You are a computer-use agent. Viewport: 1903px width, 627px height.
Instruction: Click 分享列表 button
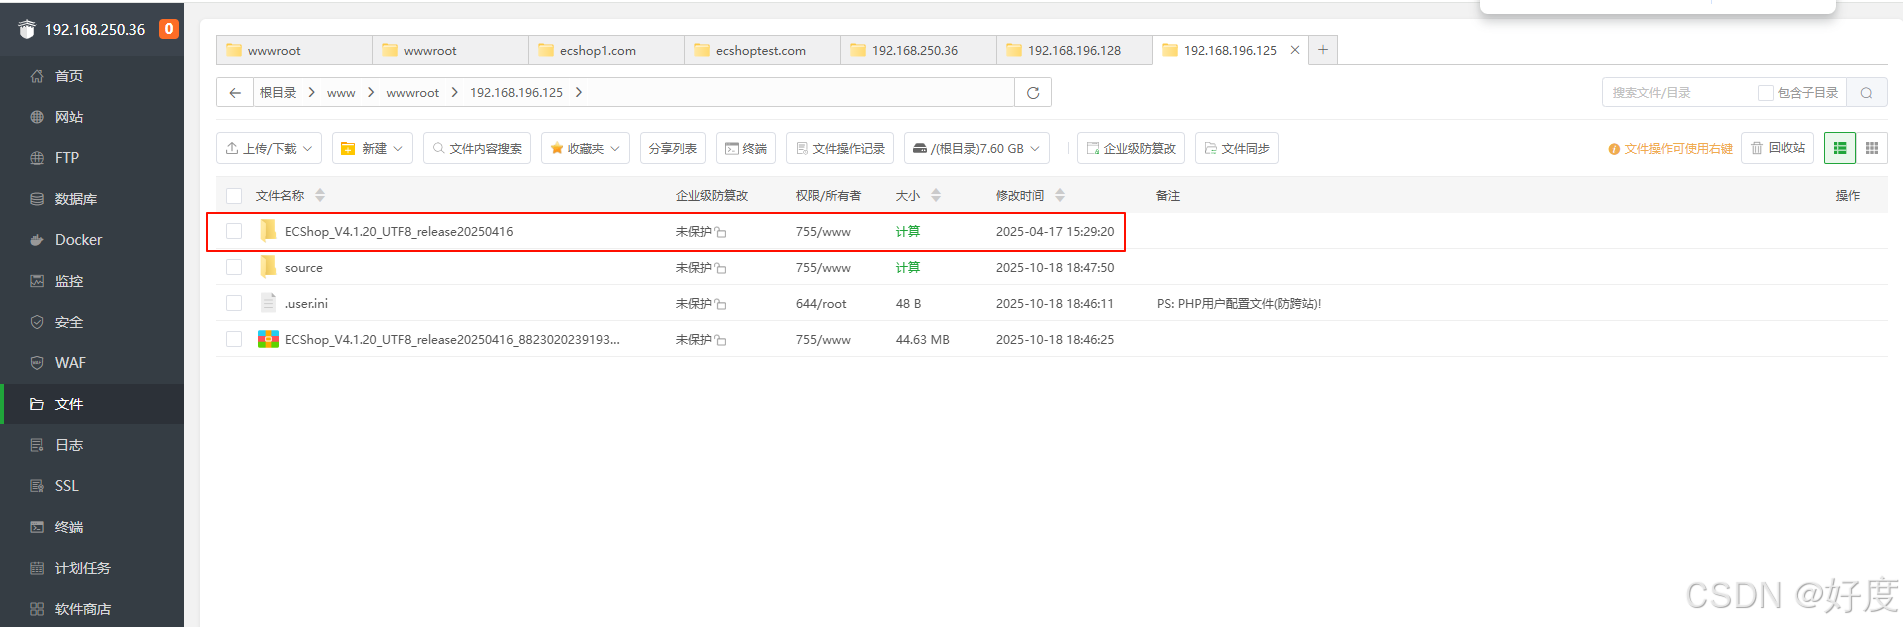click(x=673, y=148)
